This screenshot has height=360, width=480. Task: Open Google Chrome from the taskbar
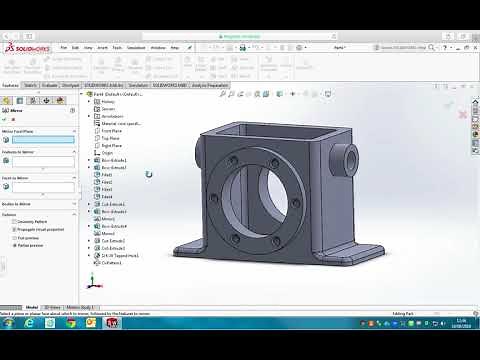[x=70, y=323]
